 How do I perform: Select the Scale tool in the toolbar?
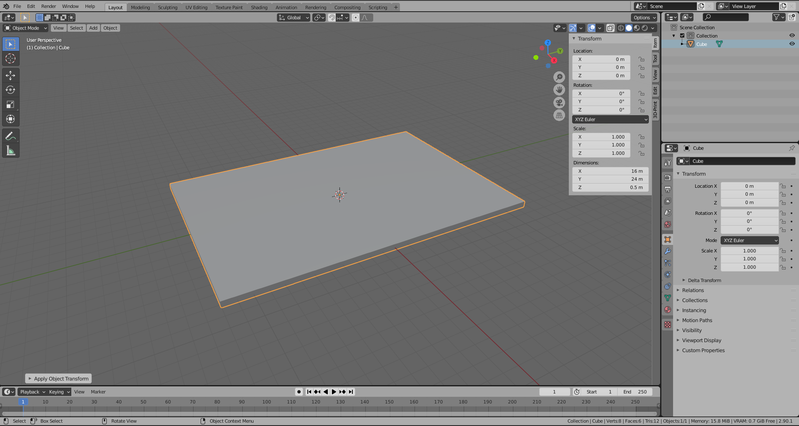(x=10, y=105)
